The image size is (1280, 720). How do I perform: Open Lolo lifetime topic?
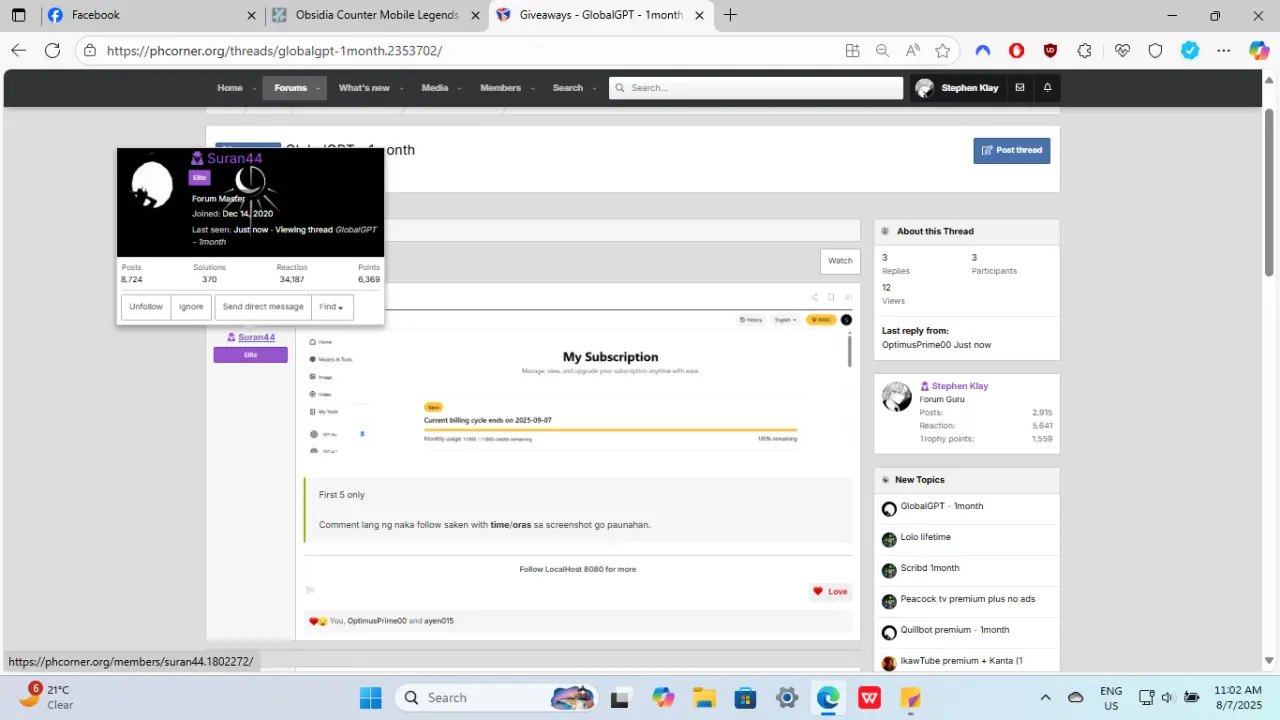pyautogui.click(x=925, y=537)
